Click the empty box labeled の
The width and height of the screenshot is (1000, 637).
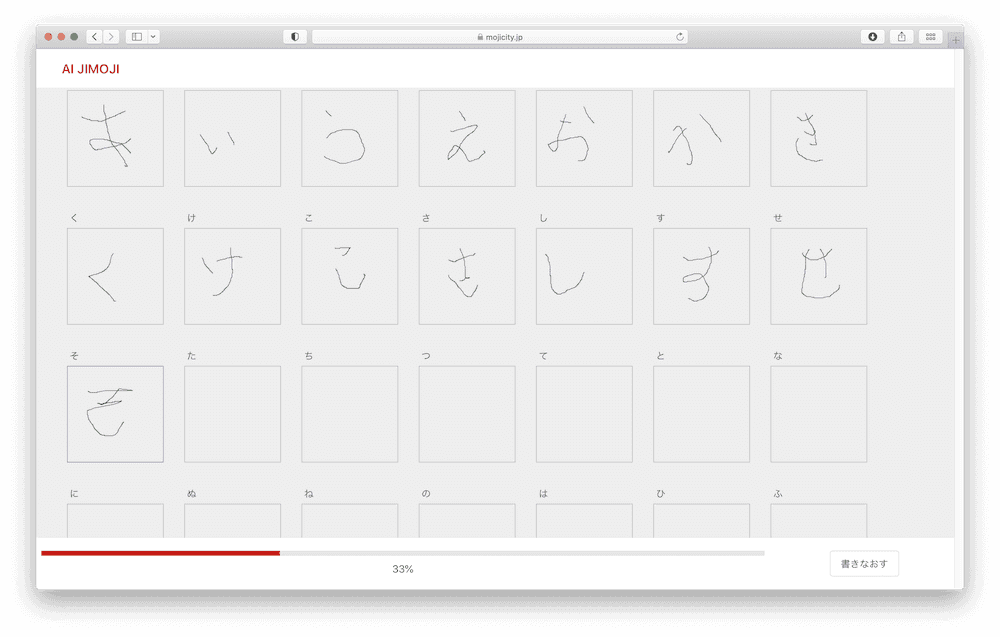pyautogui.click(x=467, y=520)
